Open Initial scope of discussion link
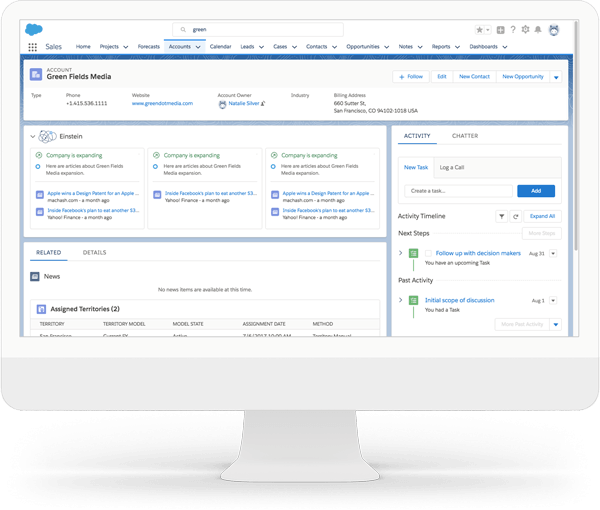Screen dimensions: 600x510 (460, 300)
